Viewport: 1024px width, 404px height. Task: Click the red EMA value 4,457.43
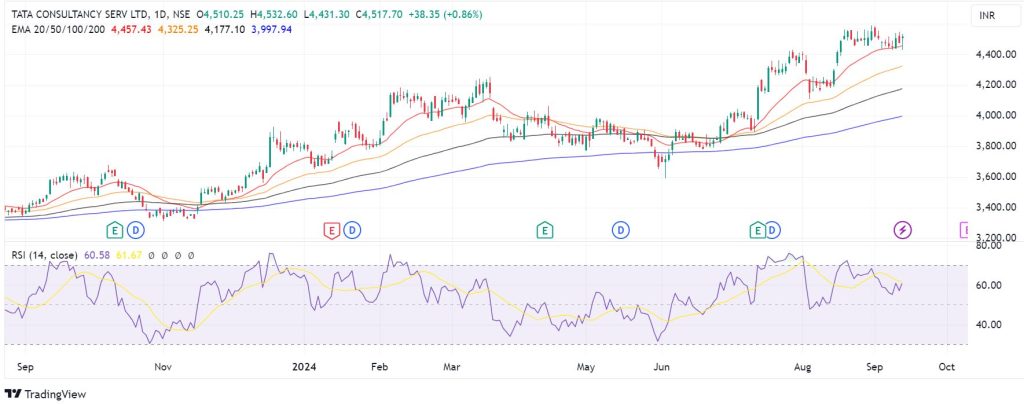click(132, 29)
